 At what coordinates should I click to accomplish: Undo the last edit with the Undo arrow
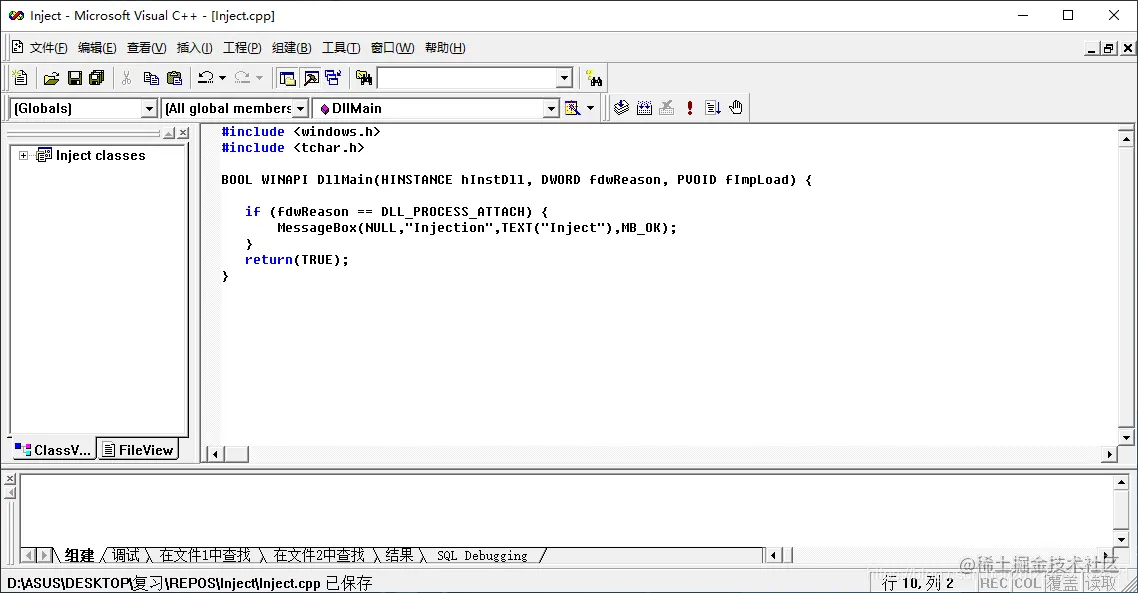[x=205, y=78]
